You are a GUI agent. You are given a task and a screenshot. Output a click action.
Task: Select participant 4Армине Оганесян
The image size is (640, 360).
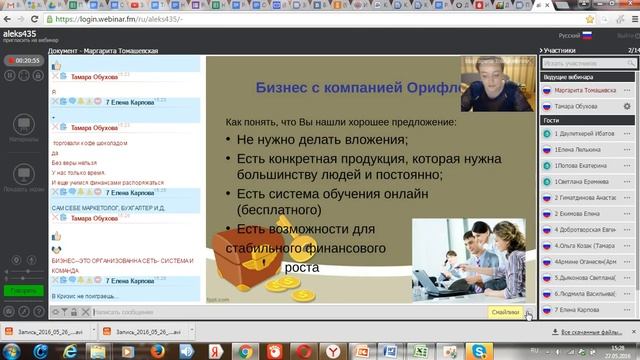tap(587, 262)
